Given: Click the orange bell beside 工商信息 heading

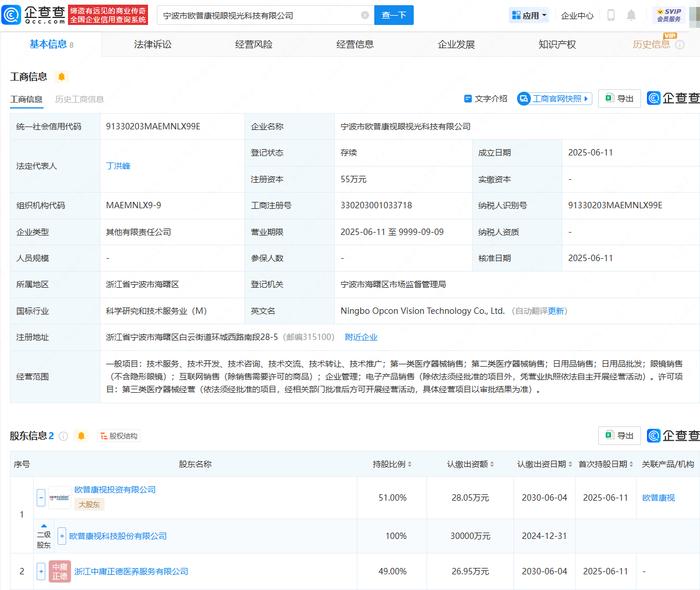Looking at the screenshot, I should tap(62, 77).
